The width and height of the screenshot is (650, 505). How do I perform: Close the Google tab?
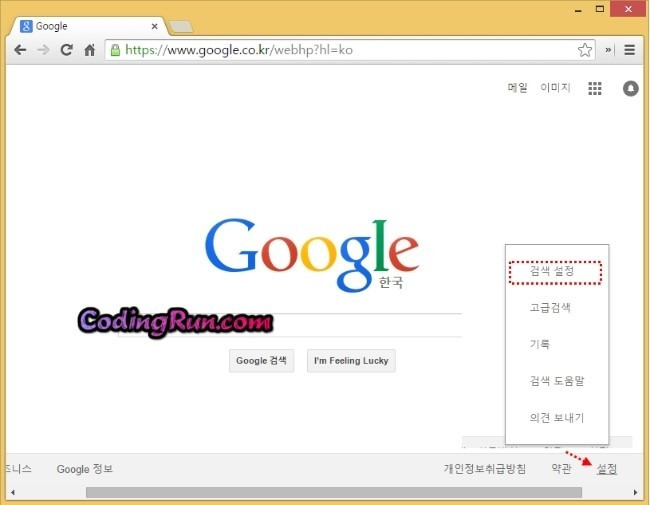click(x=155, y=26)
